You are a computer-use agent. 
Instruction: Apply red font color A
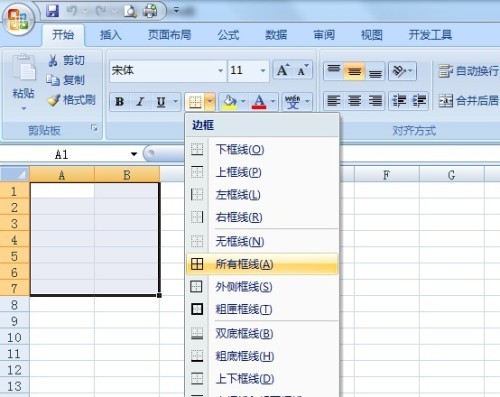pyautogui.click(x=259, y=102)
